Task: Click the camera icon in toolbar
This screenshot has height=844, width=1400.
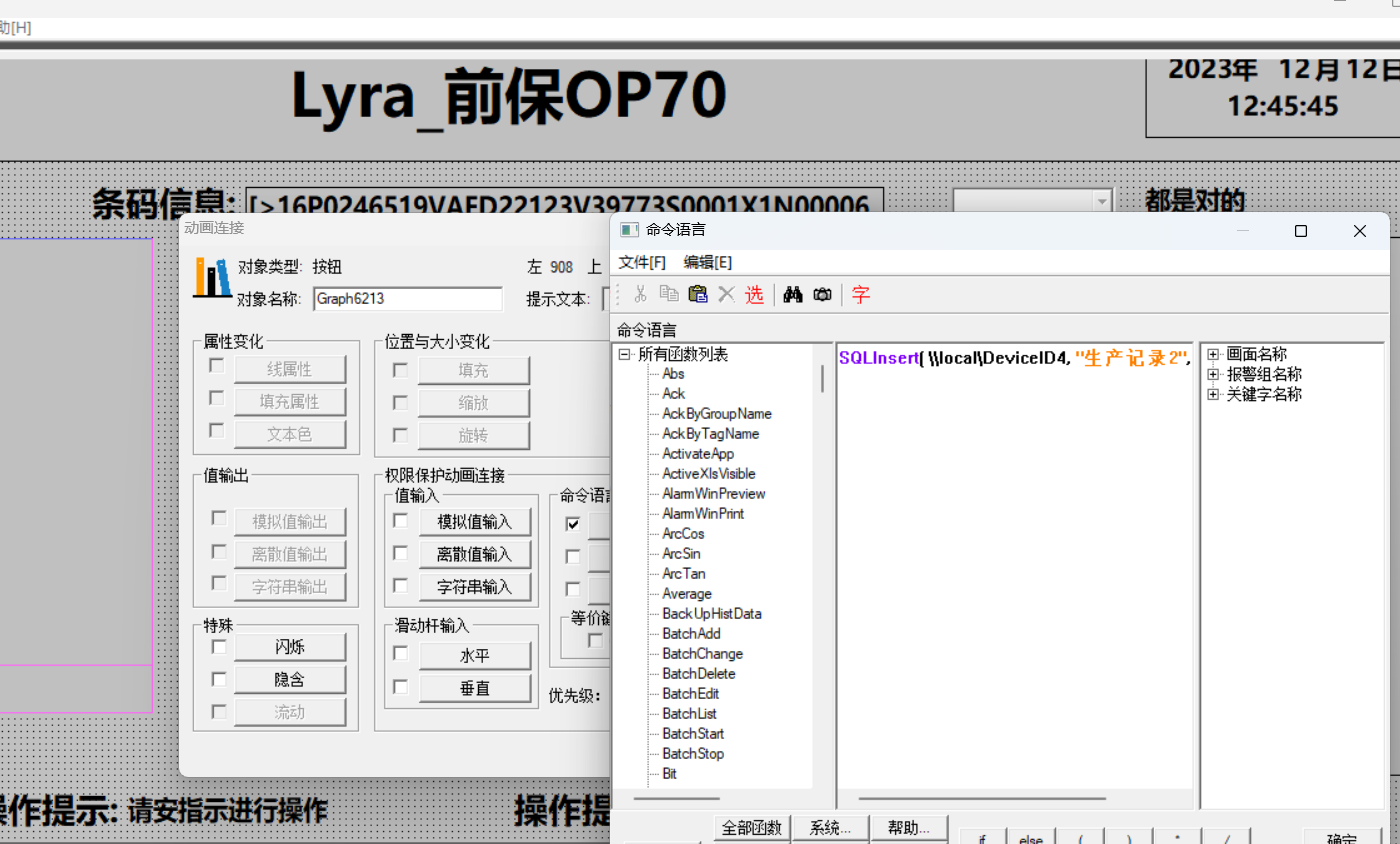Action: click(822, 294)
